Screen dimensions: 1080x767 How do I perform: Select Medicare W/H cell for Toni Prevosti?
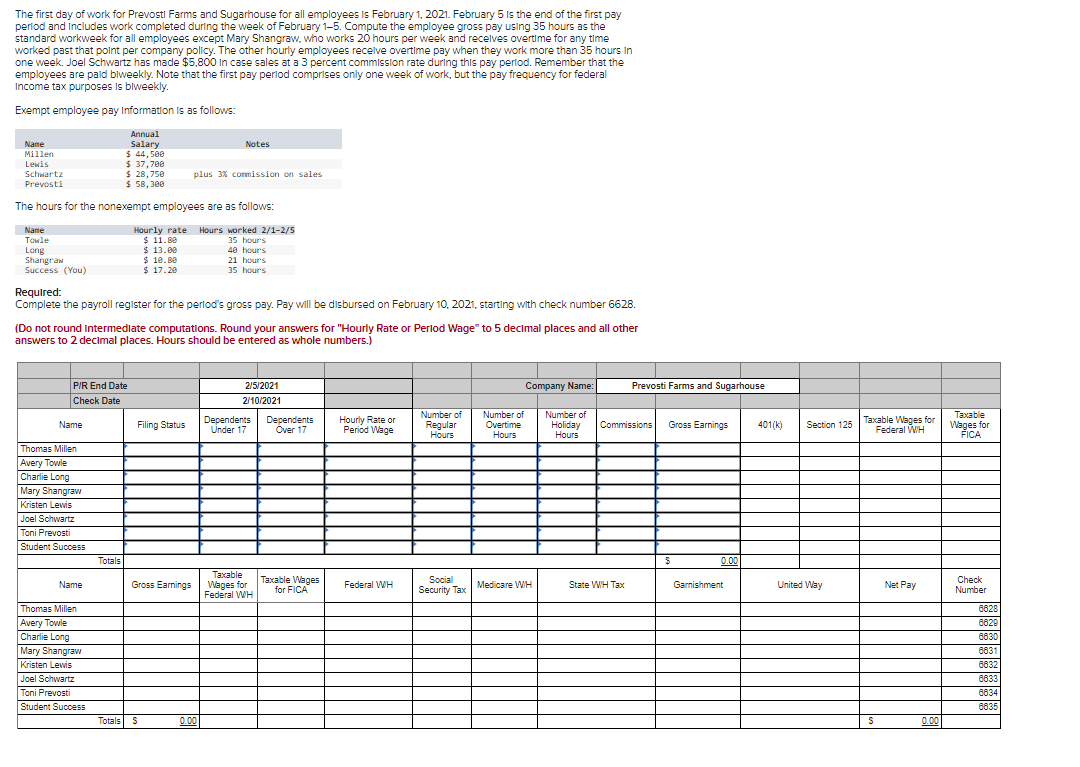click(504, 693)
